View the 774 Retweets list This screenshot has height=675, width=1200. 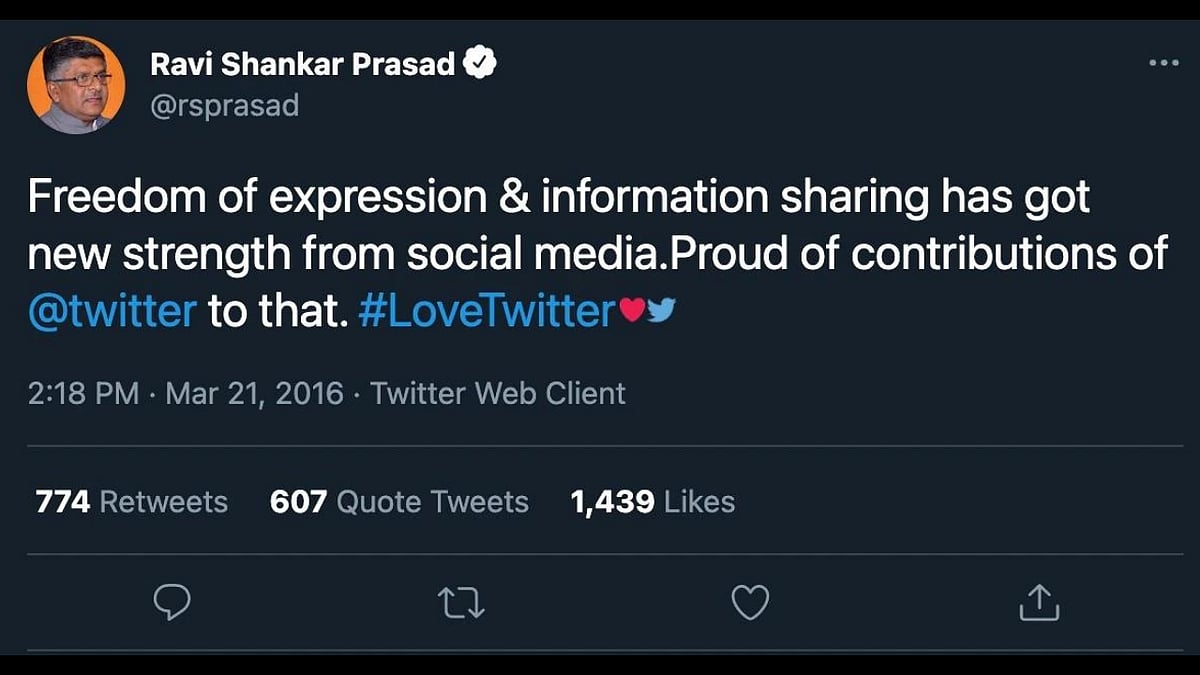coord(131,501)
